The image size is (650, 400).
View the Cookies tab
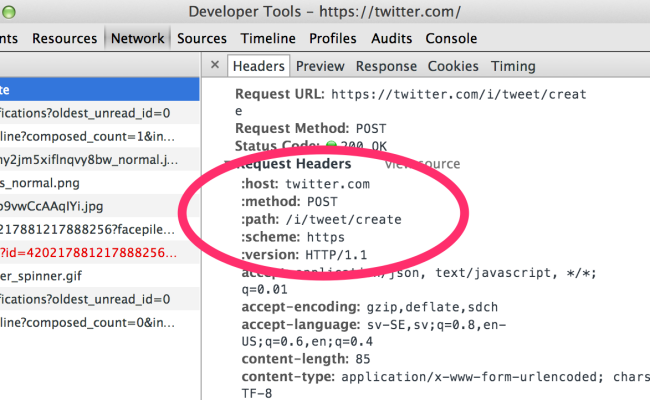(453, 66)
